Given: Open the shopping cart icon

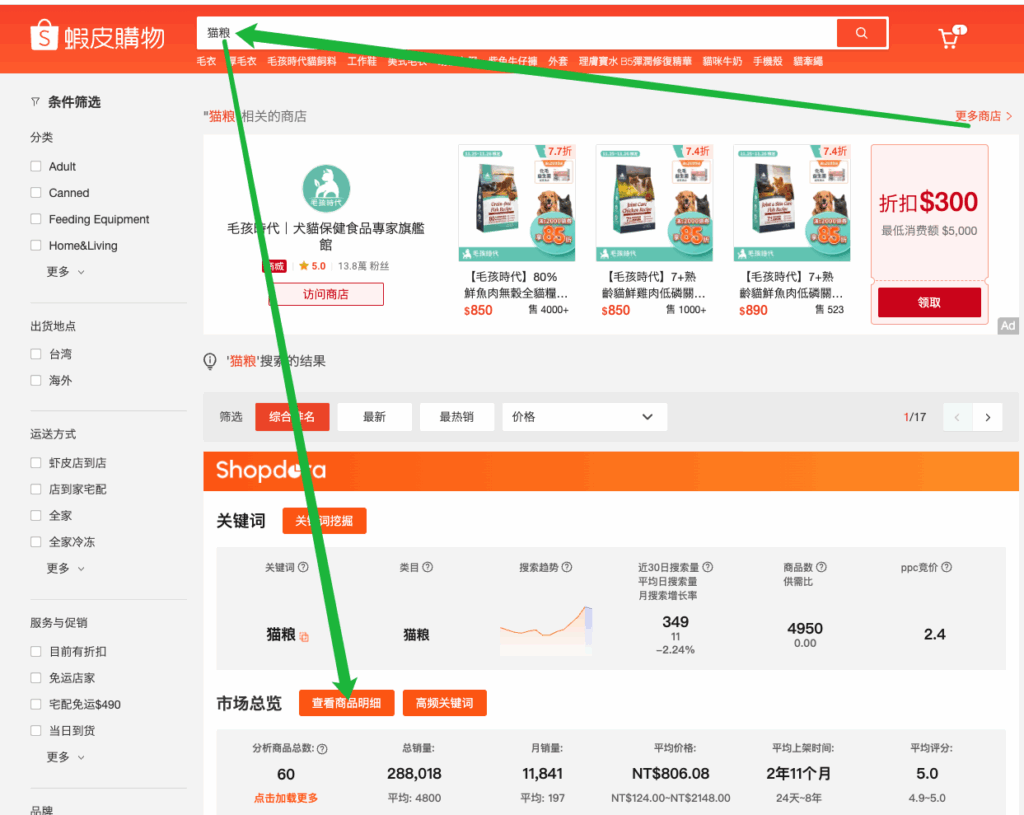Looking at the screenshot, I should (x=948, y=39).
